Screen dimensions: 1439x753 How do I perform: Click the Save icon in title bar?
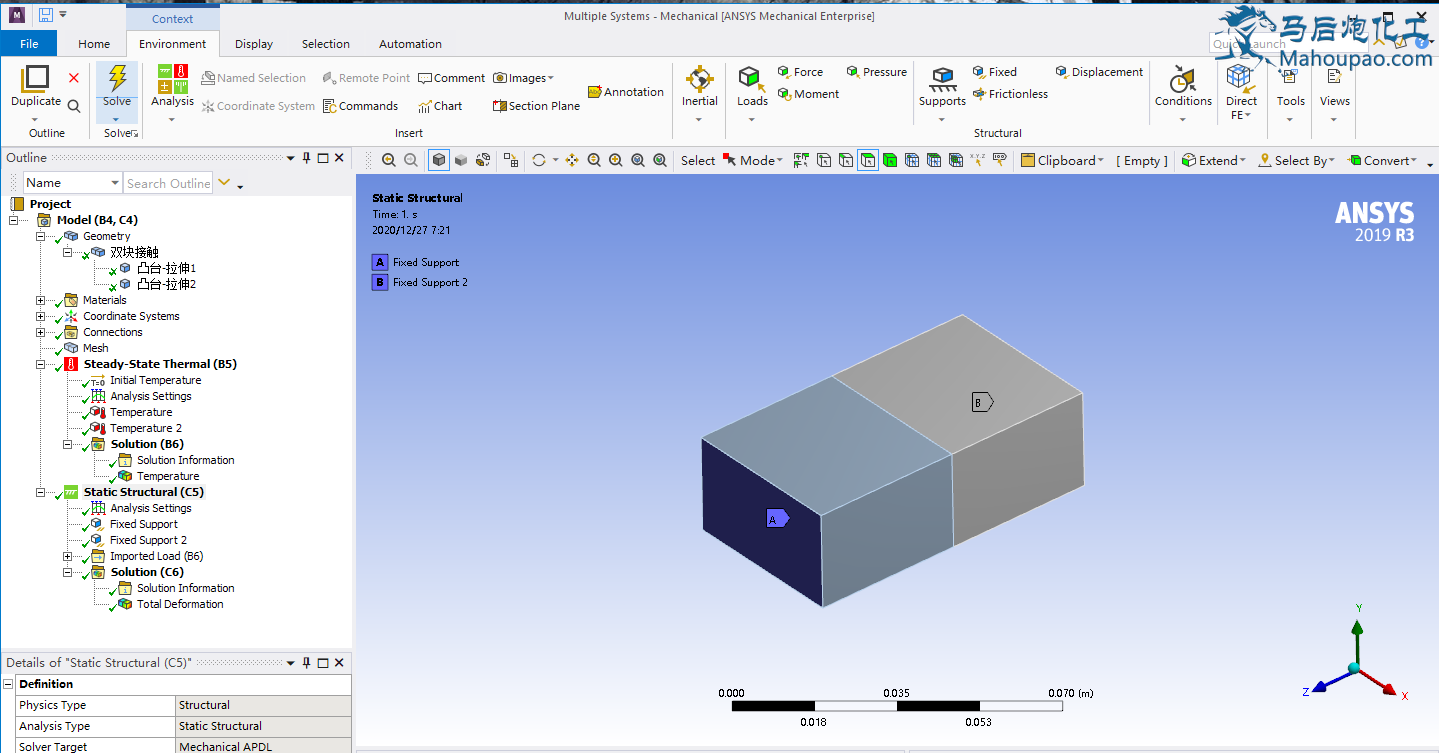[x=46, y=15]
